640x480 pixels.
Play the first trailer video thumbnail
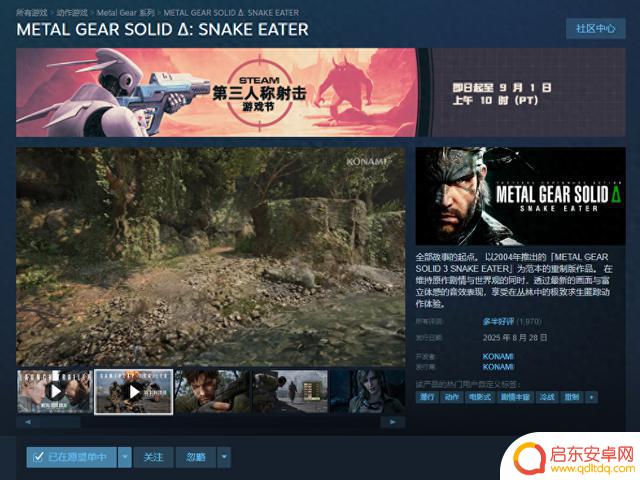[x=55, y=392]
